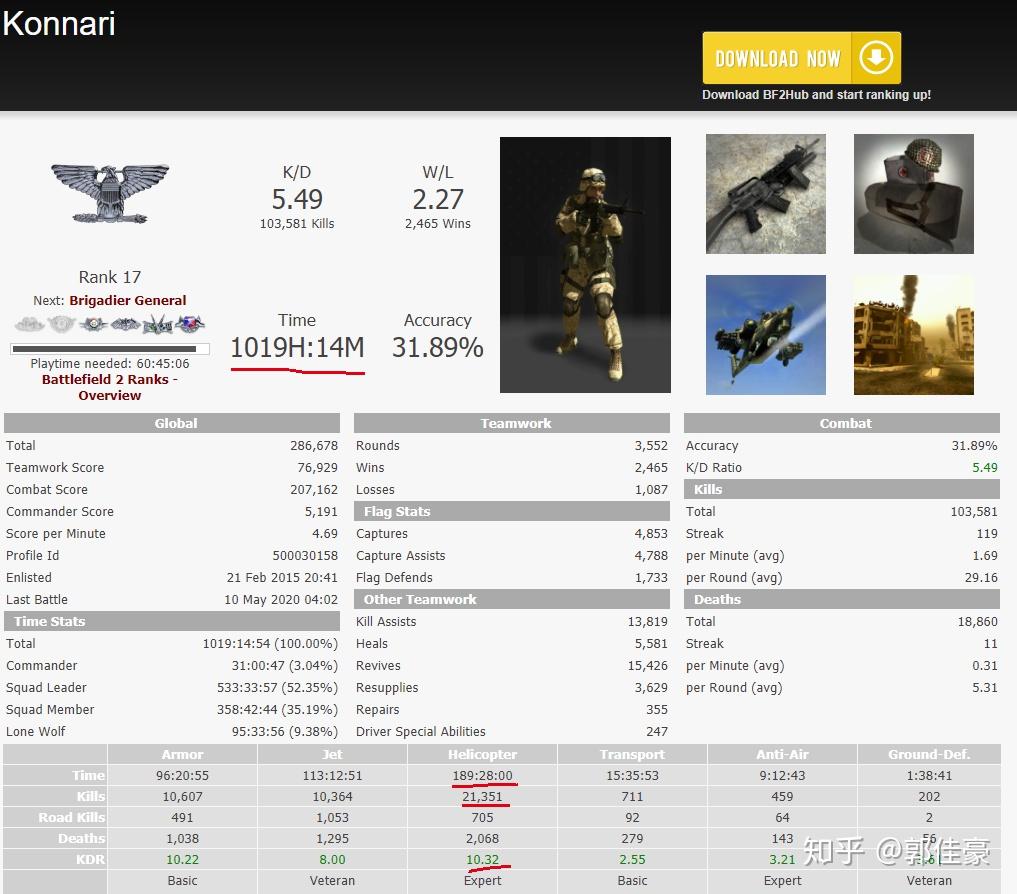Click the Transport column header
The height and width of the screenshot is (894, 1017).
click(x=632, y=754)
